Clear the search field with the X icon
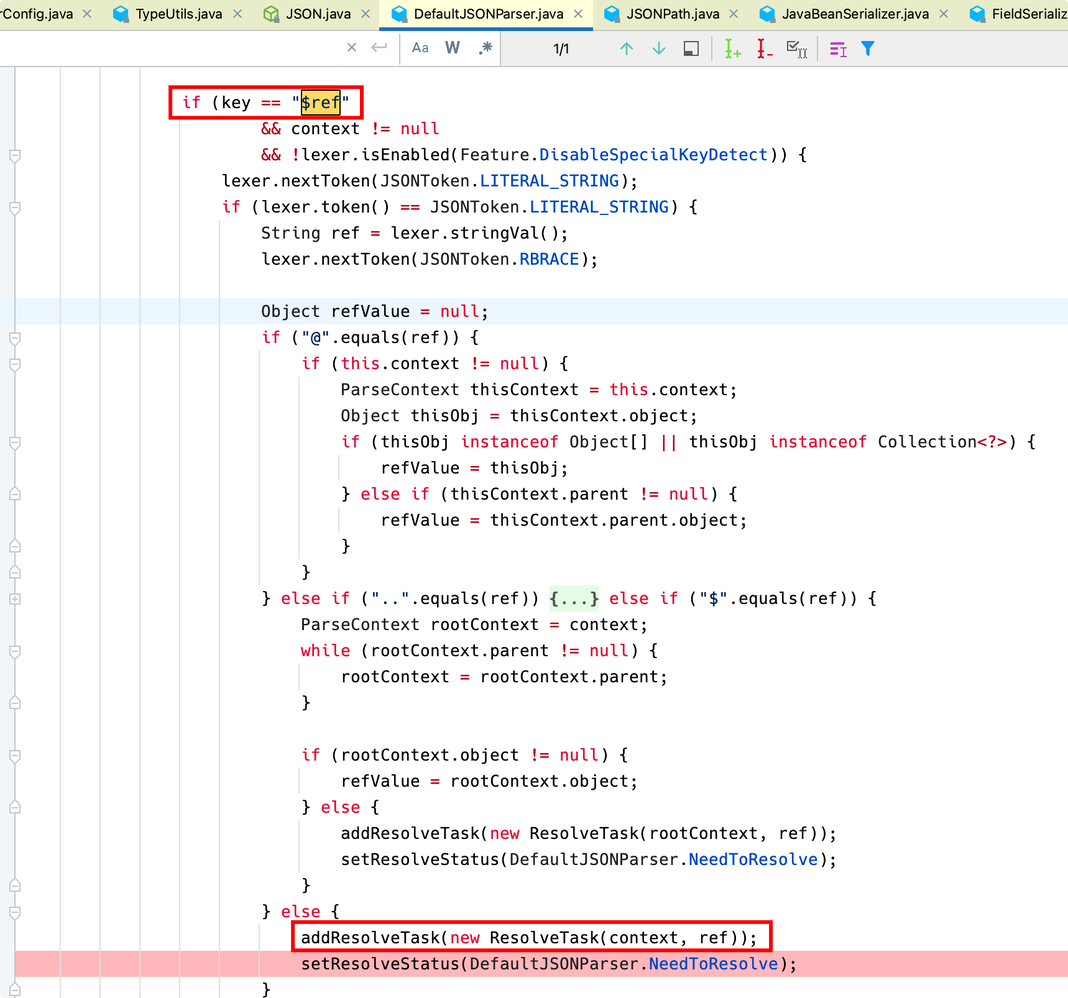 coord(351,48)
